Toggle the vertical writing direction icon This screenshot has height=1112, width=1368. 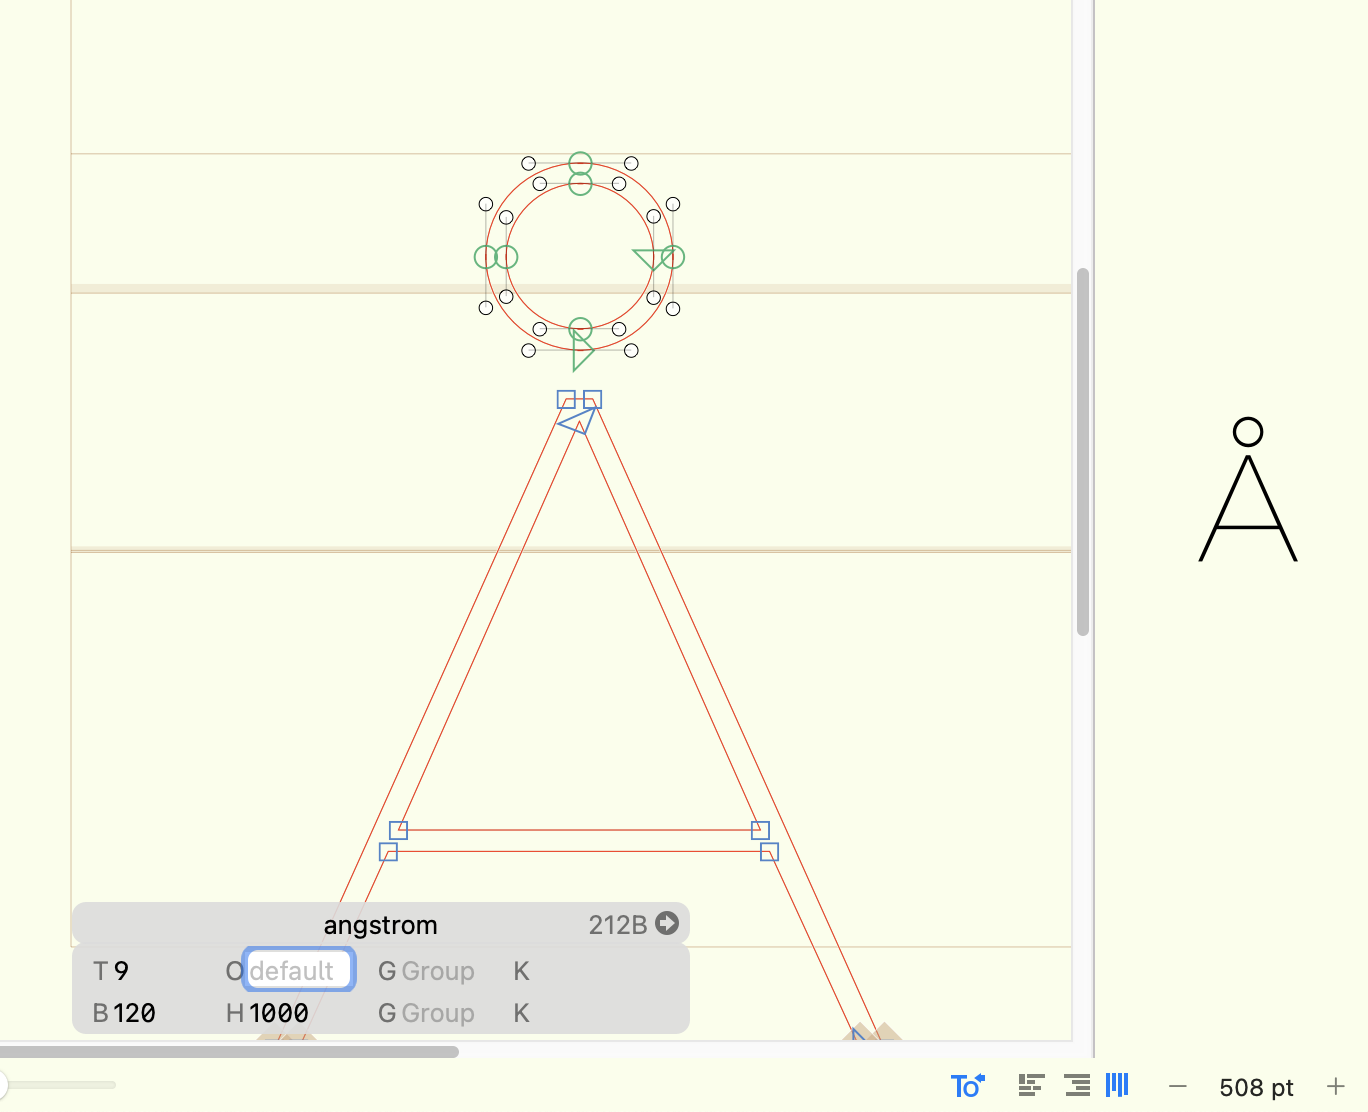(1117, 1085)
